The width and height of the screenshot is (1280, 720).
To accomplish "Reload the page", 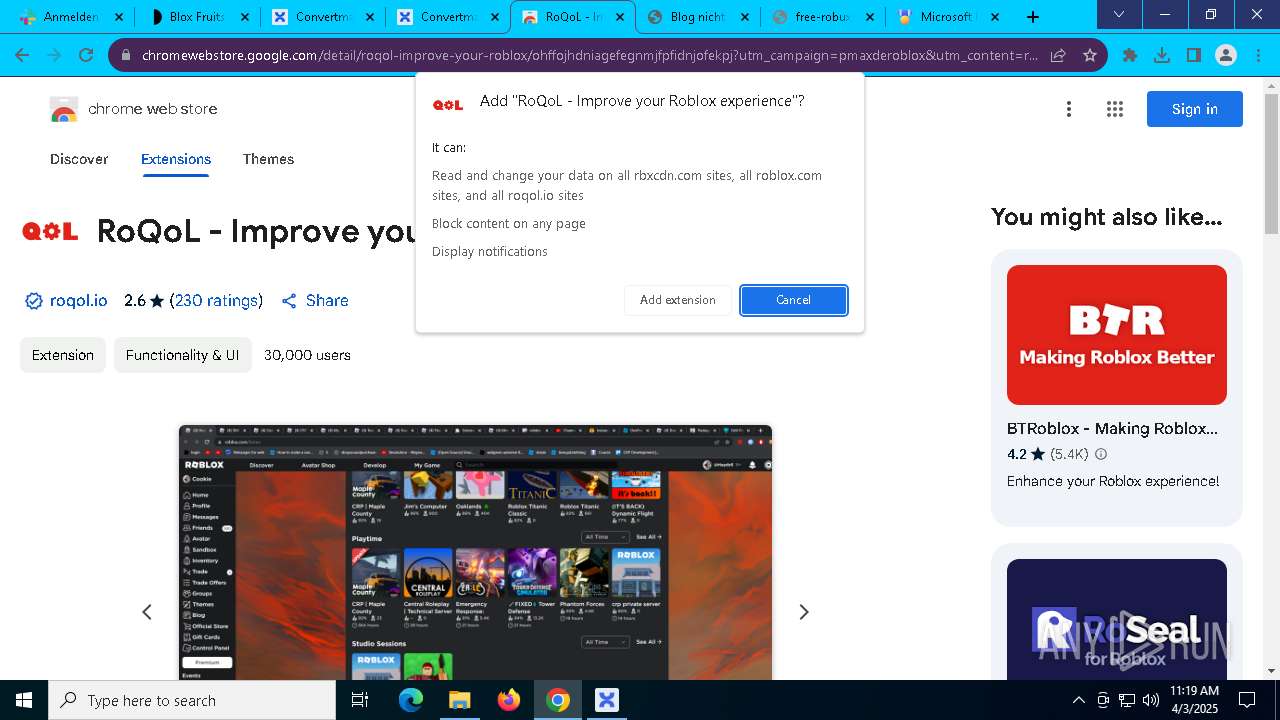I will click(x=86, y=56).
